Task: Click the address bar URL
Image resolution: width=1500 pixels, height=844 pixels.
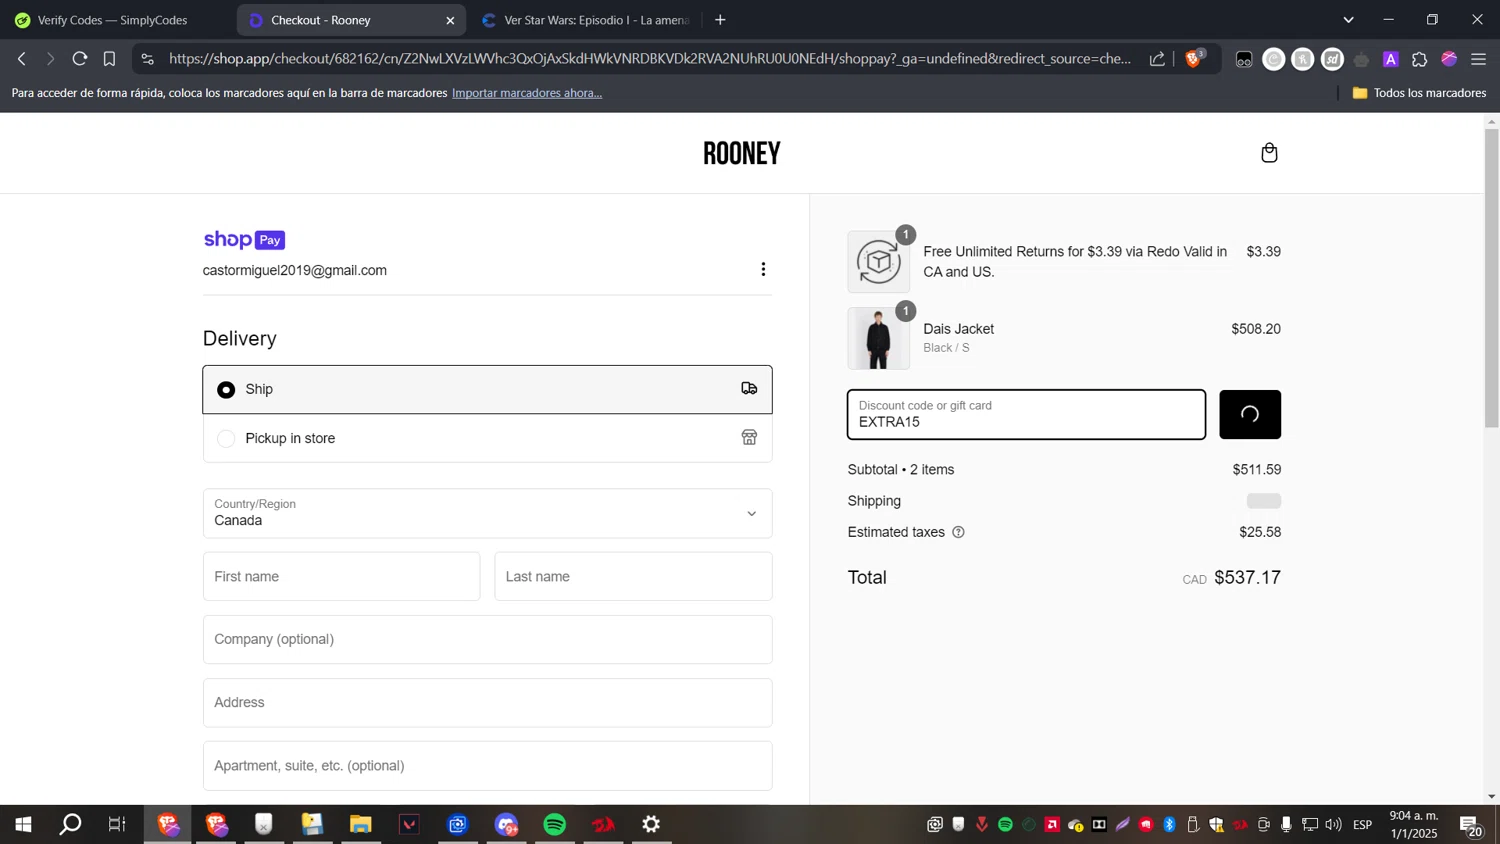Action: pos(650,59)
